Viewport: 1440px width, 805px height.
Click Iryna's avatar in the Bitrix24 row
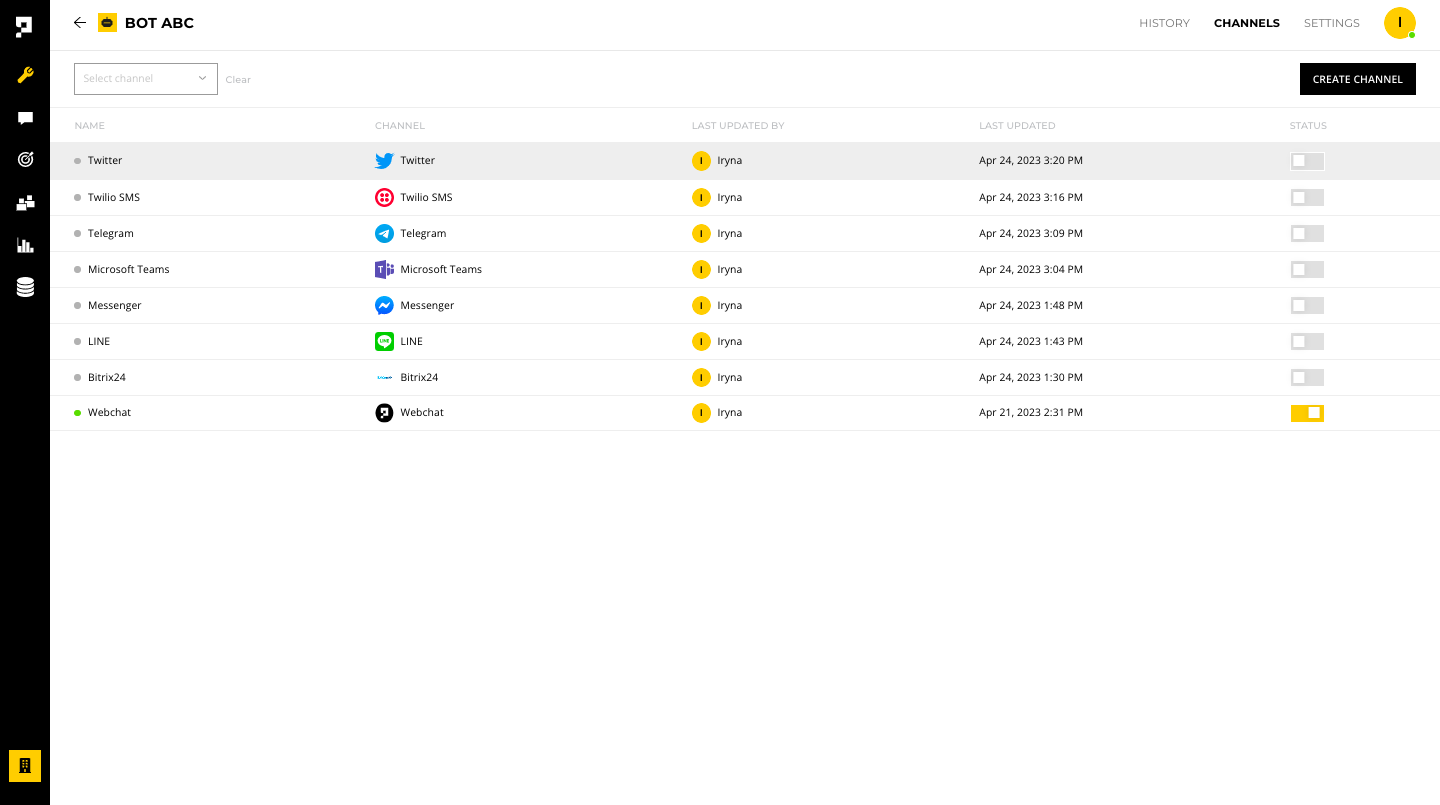tap(701, 377)
